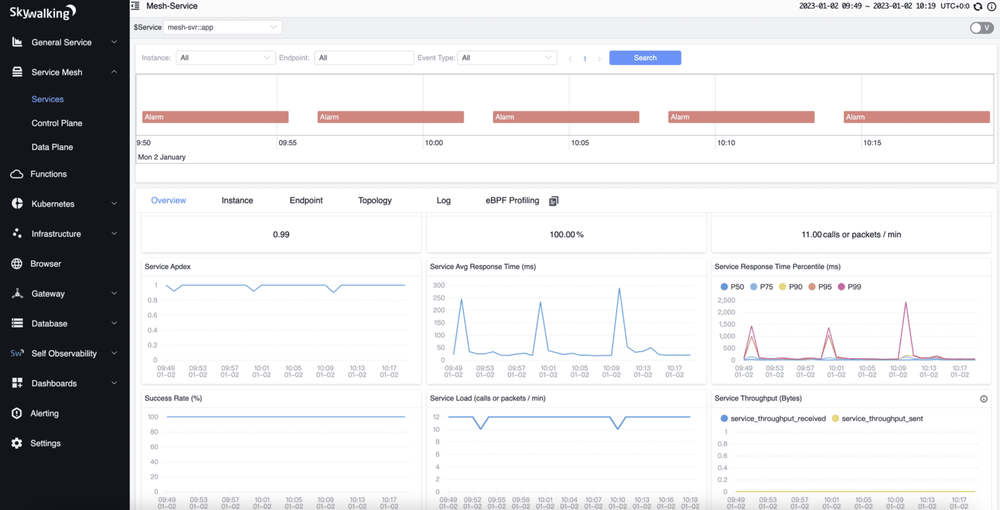
Task: Click the sidebar collapse icon beside Mesh-Service
Action: point(135,6)
